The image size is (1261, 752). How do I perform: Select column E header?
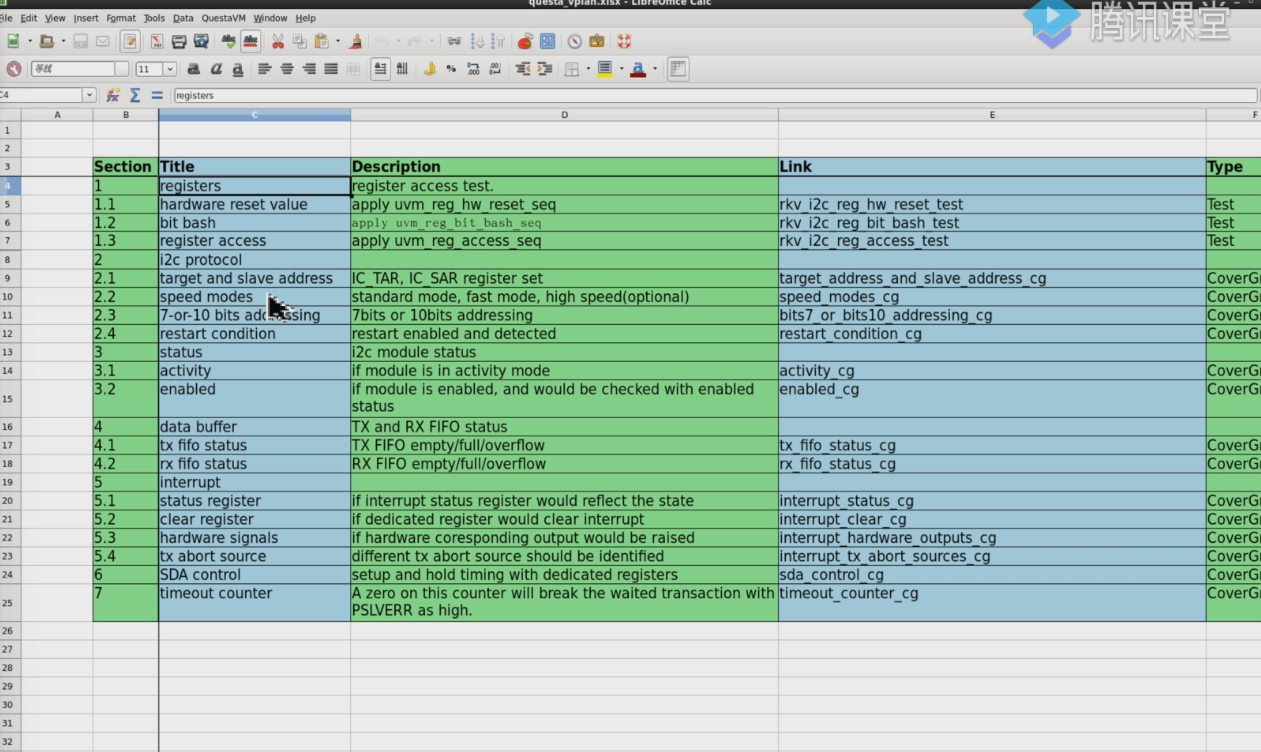tap(992, 115)
